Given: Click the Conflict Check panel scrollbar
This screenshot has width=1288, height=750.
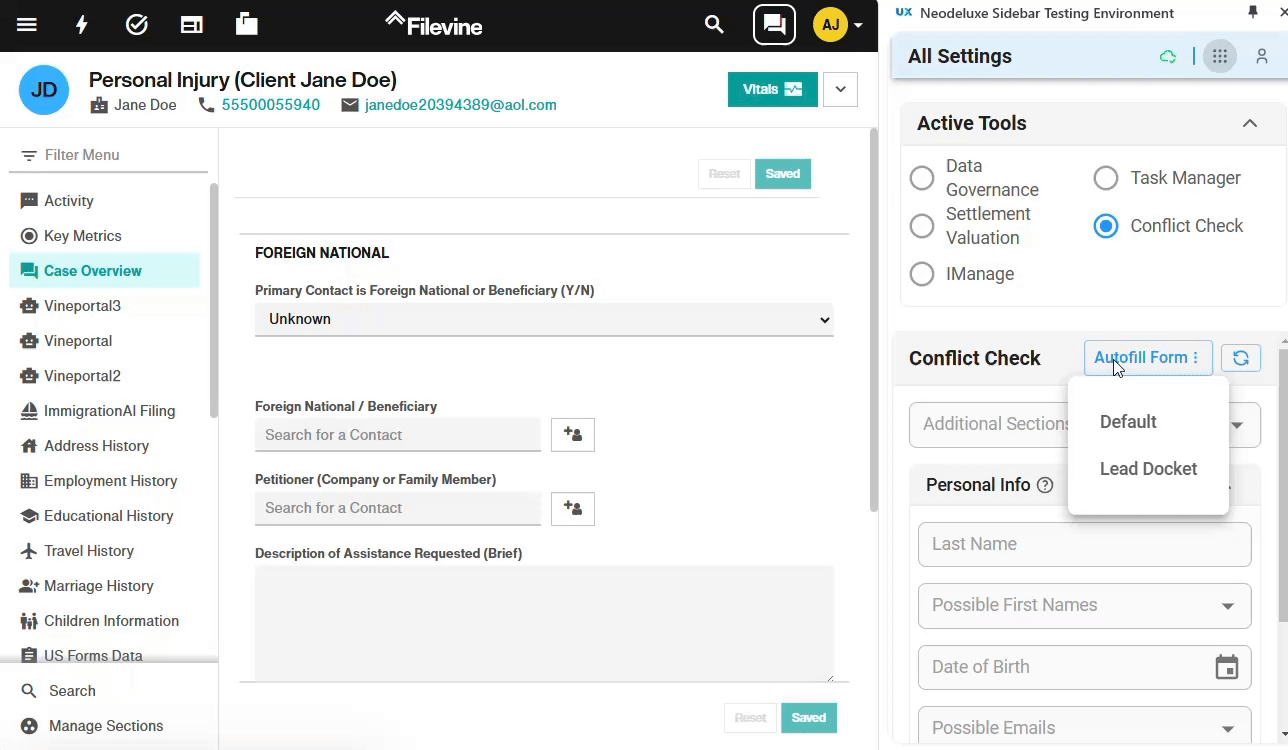Looking at the screenshot, I should pos(1283,485).
